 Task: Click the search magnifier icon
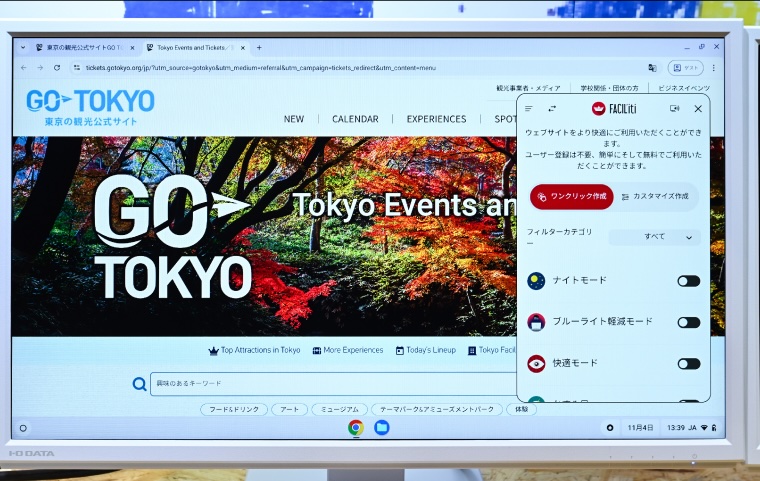point(140,384)
